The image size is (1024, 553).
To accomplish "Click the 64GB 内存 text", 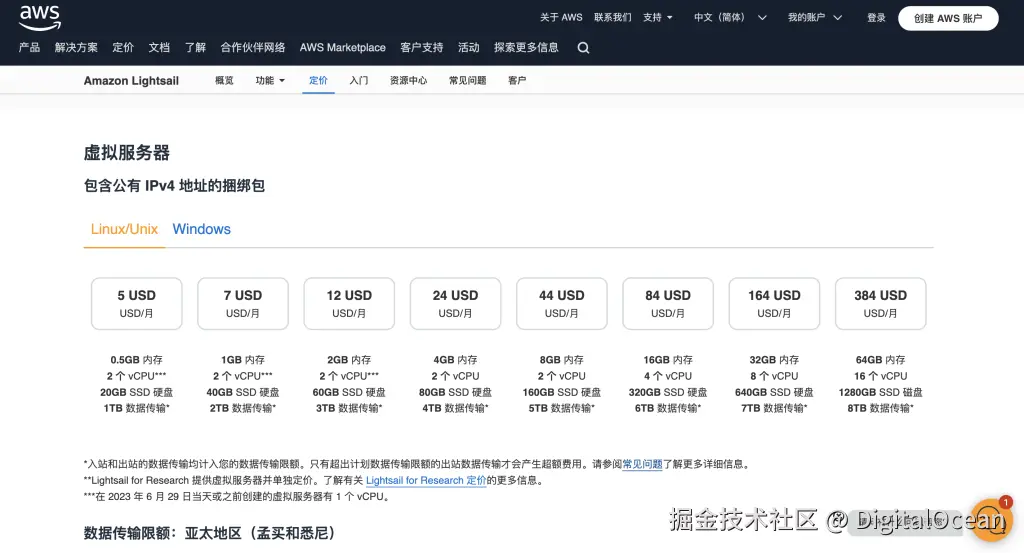I will tap(880, 360).
